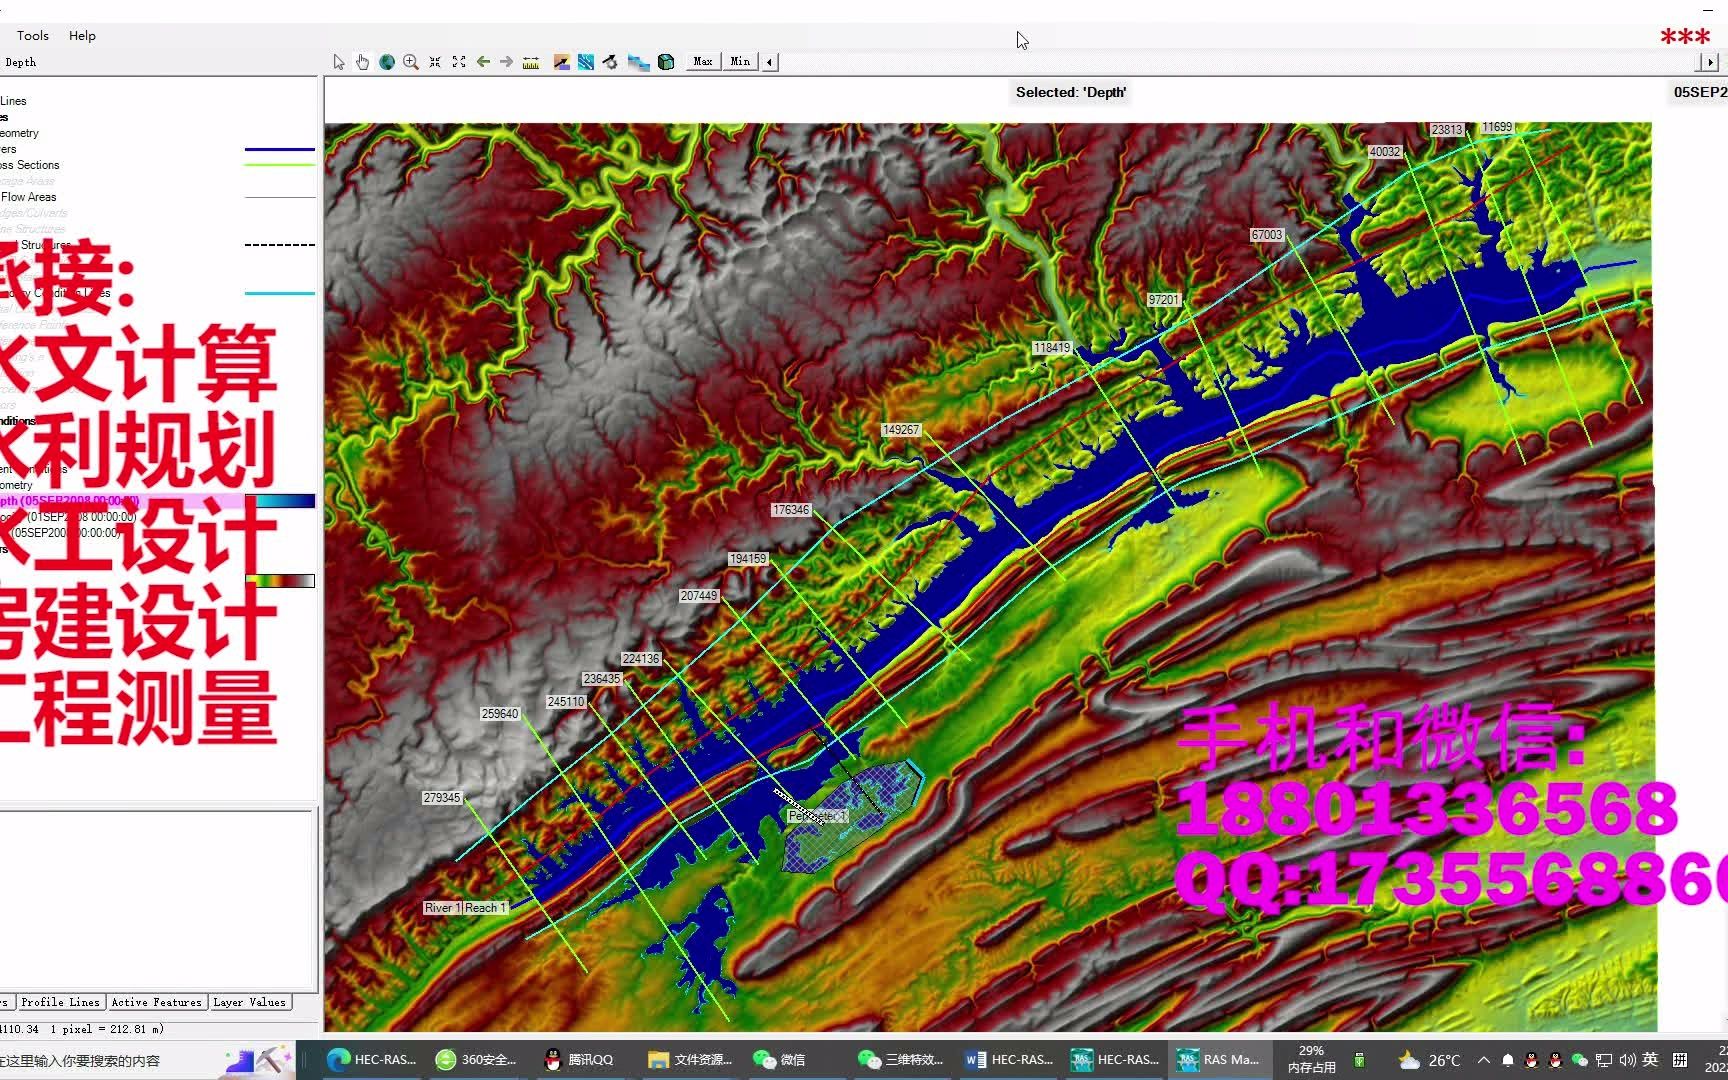Viewport: 1728px width, 1080px height.
Task: Switch to Profile Lines tab
Action: [x=60, y=1002]
